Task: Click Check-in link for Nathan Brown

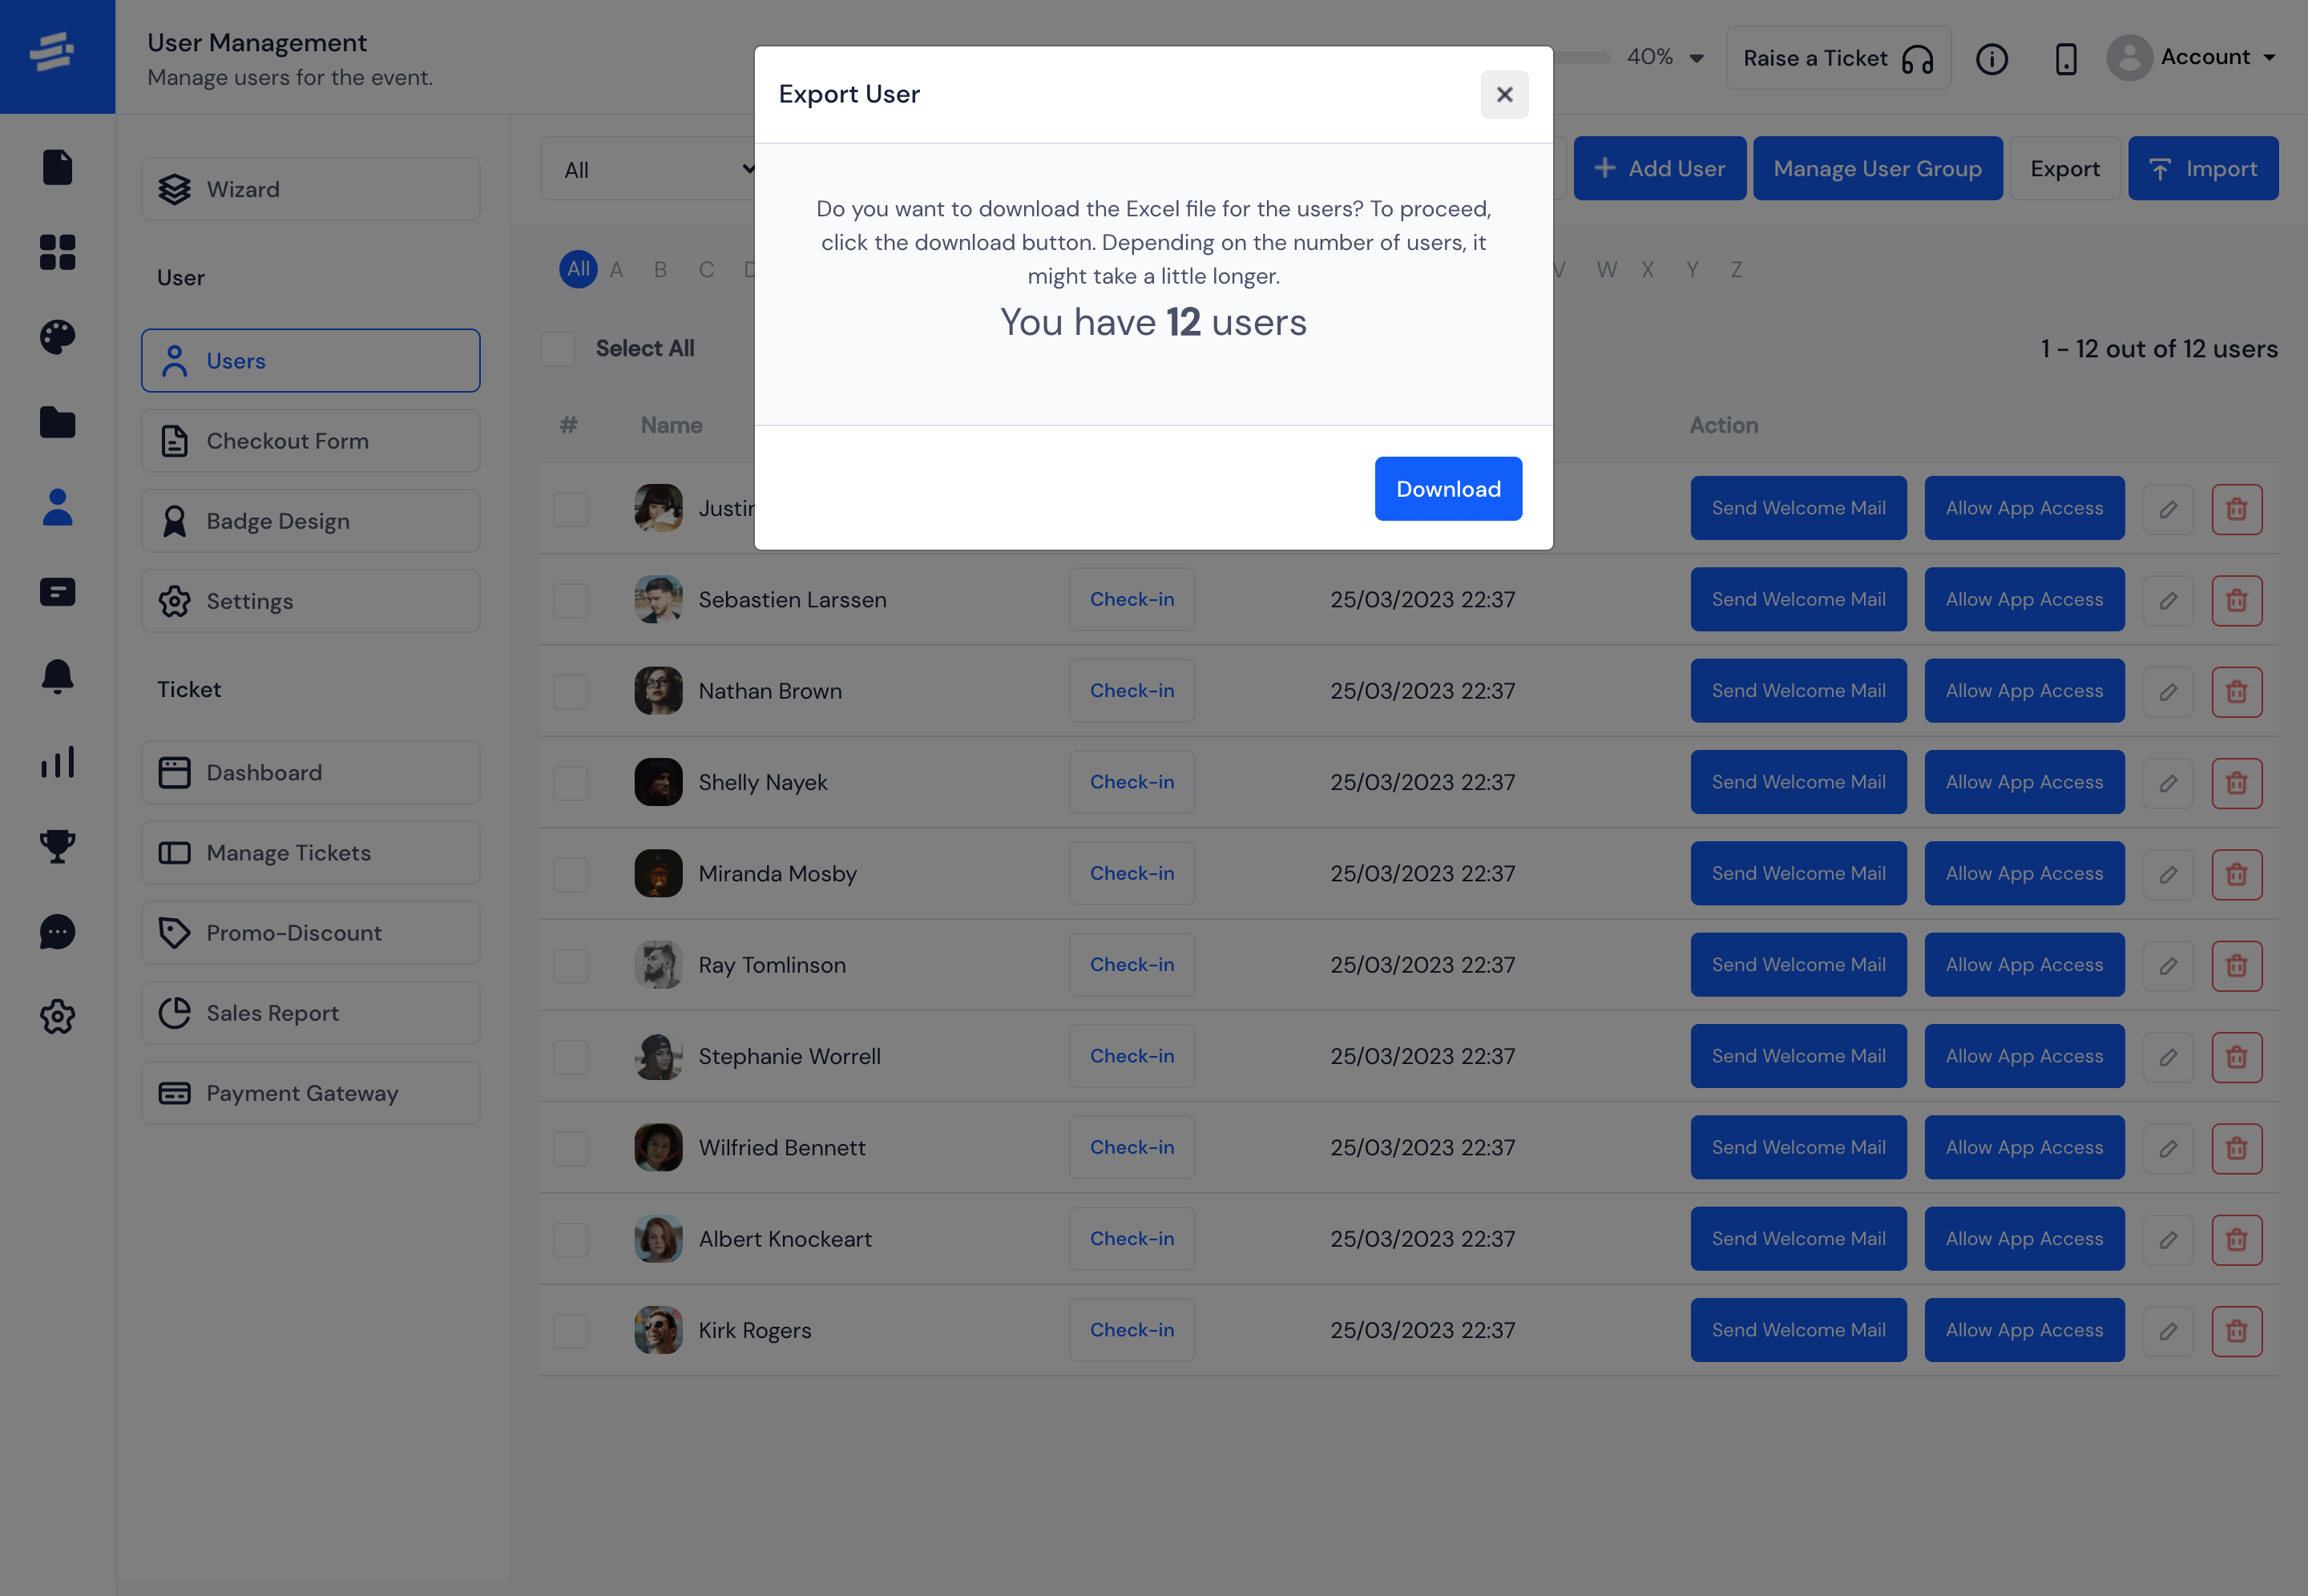Action: tap(1132, 689)
